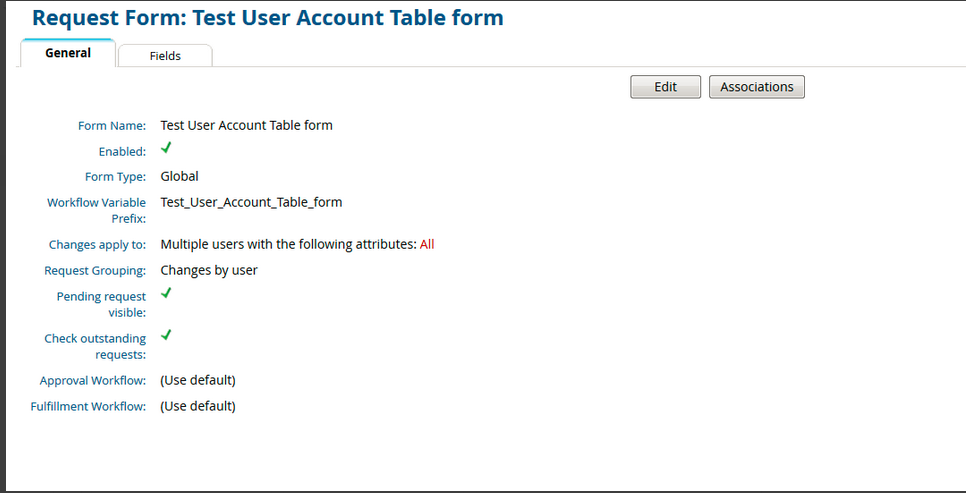Screen dimensions: 966x493
Task: Select the General tab
Action: tap(68, 53)
